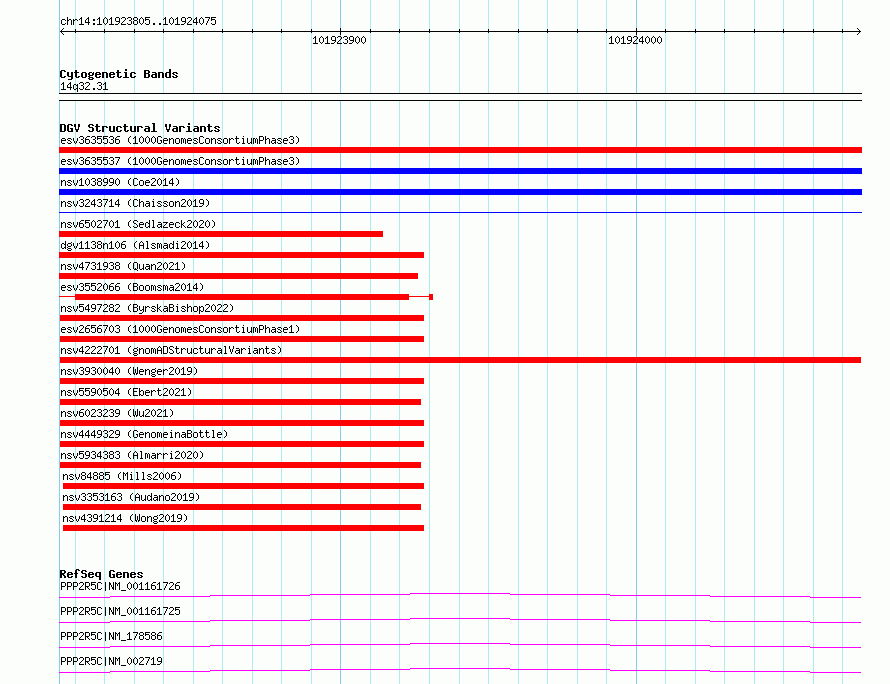Open variant dgv1138n106 (Alsmadi2014)
Viewport: 890px width, 684px height.
[135, 245]
